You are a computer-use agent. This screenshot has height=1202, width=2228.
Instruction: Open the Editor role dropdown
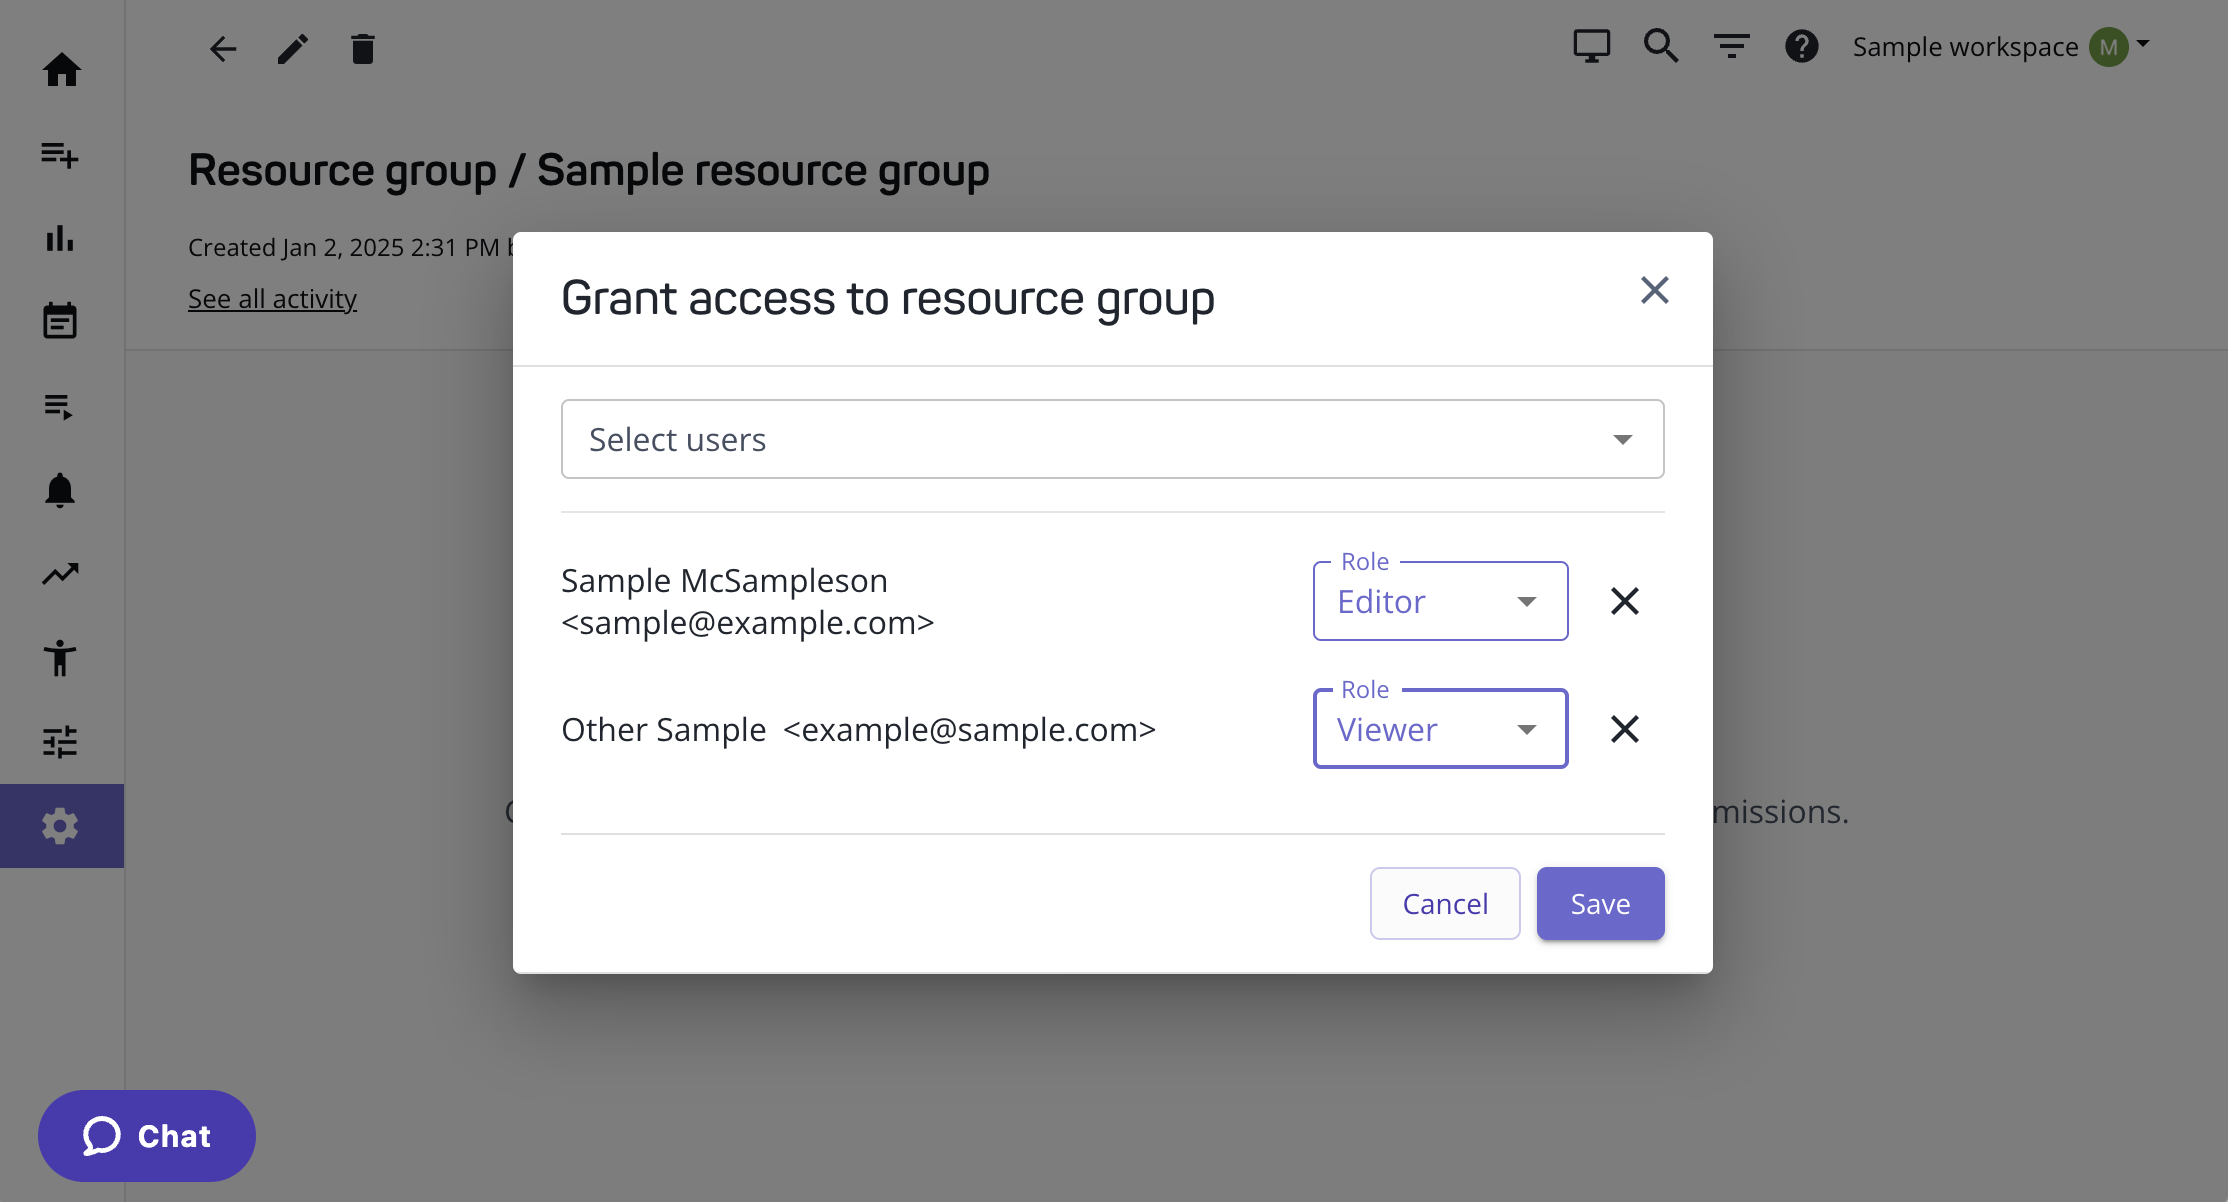(x=1440, y=601)
